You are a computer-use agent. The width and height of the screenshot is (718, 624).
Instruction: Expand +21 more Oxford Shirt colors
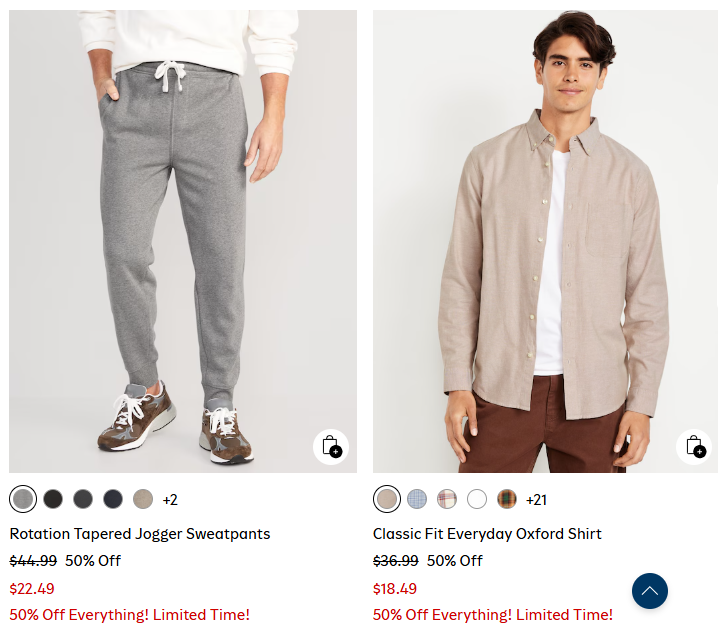tap(537, 500)
